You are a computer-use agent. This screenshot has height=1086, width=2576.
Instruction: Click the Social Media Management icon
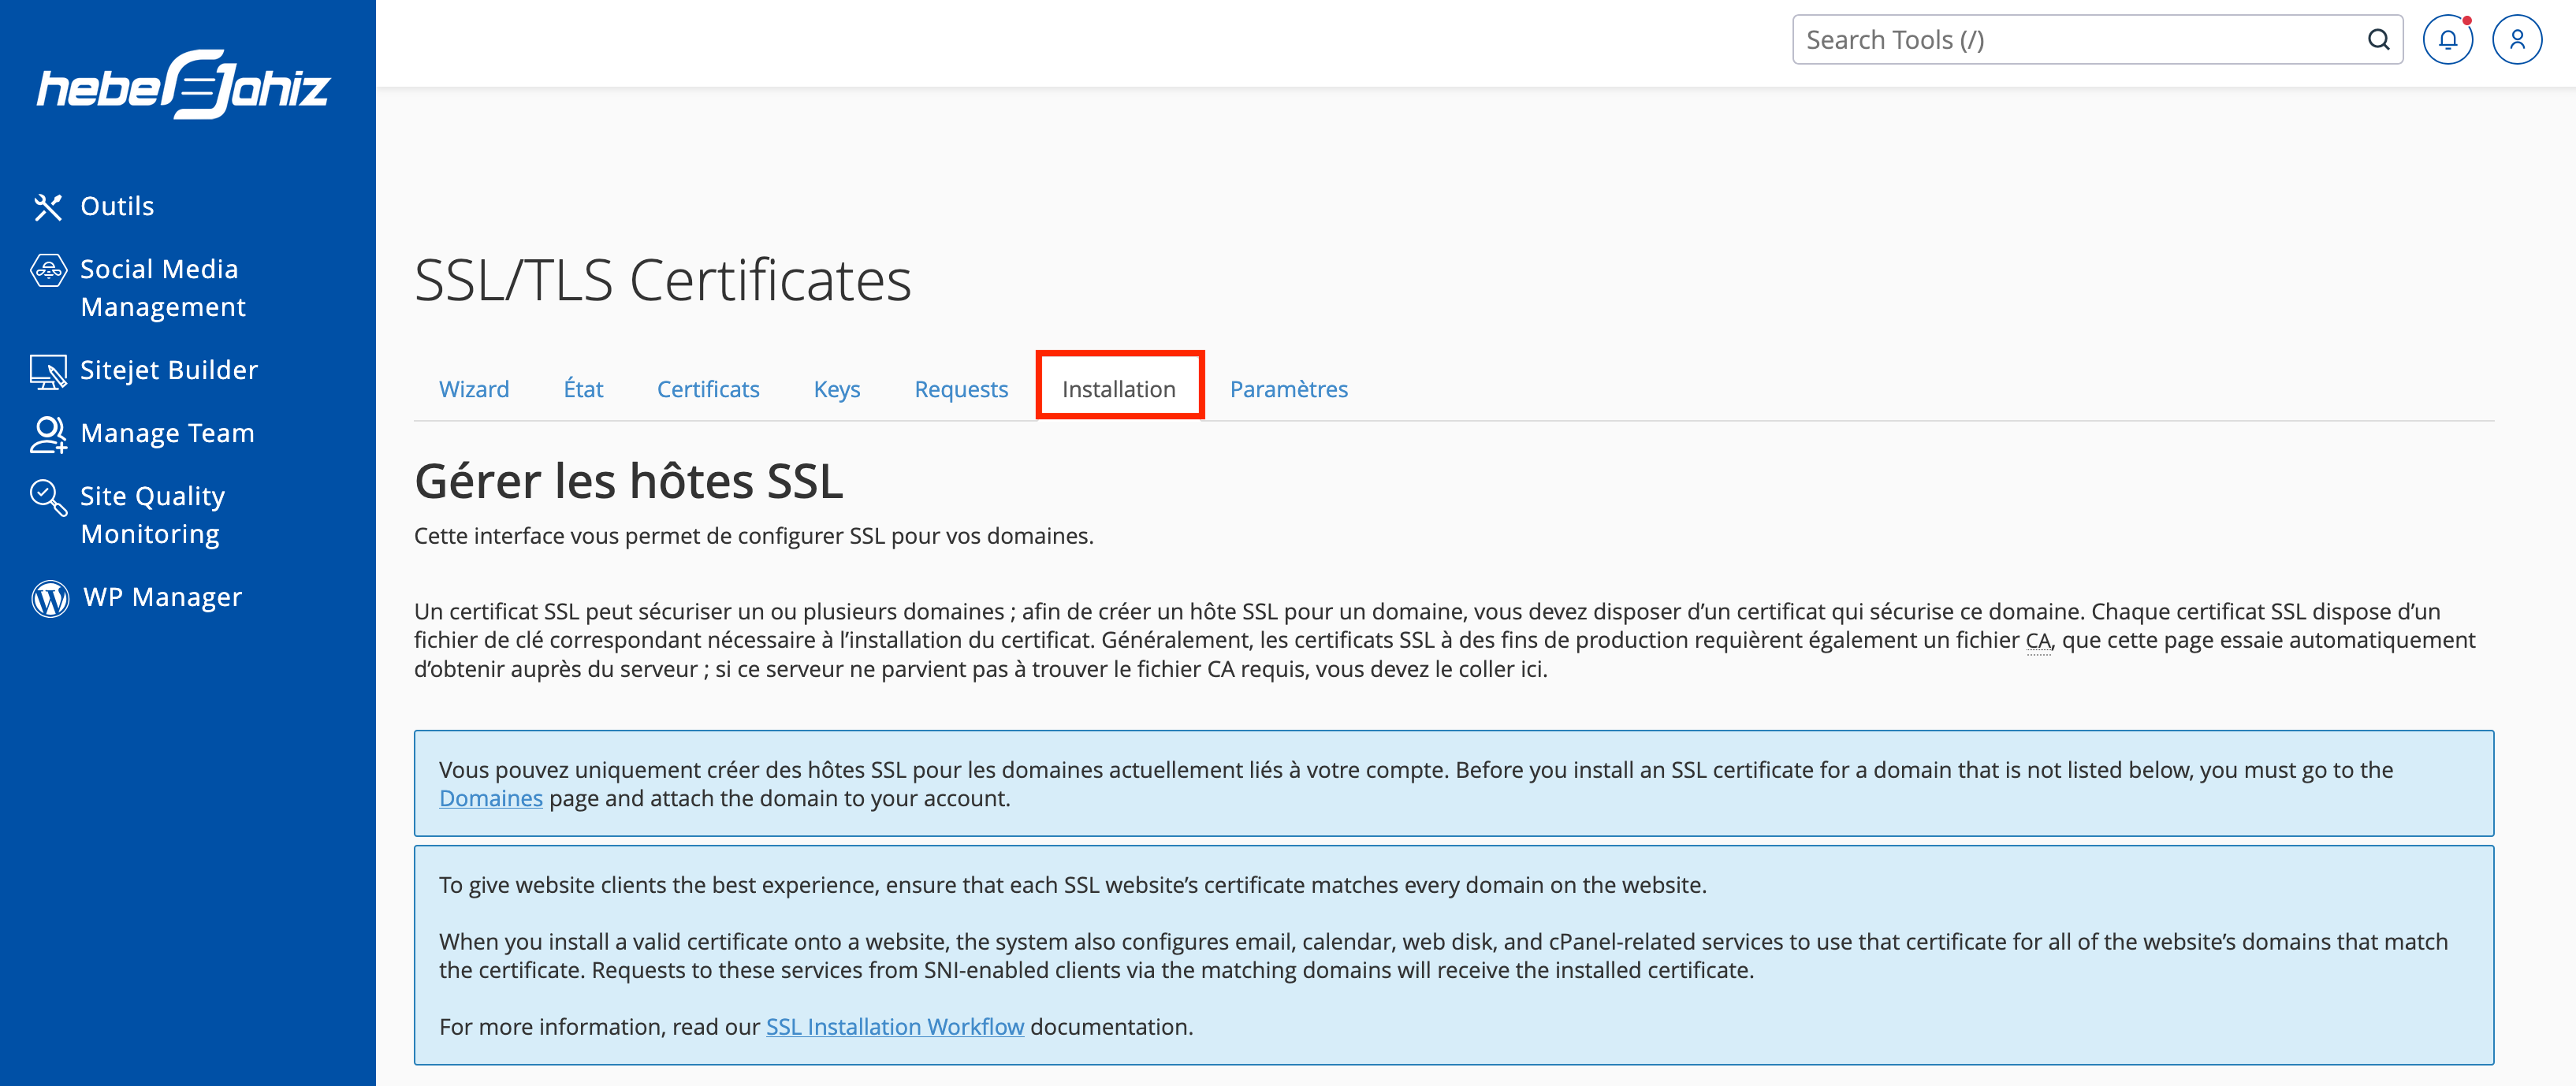pyautogui.click(x=48, y=270)
